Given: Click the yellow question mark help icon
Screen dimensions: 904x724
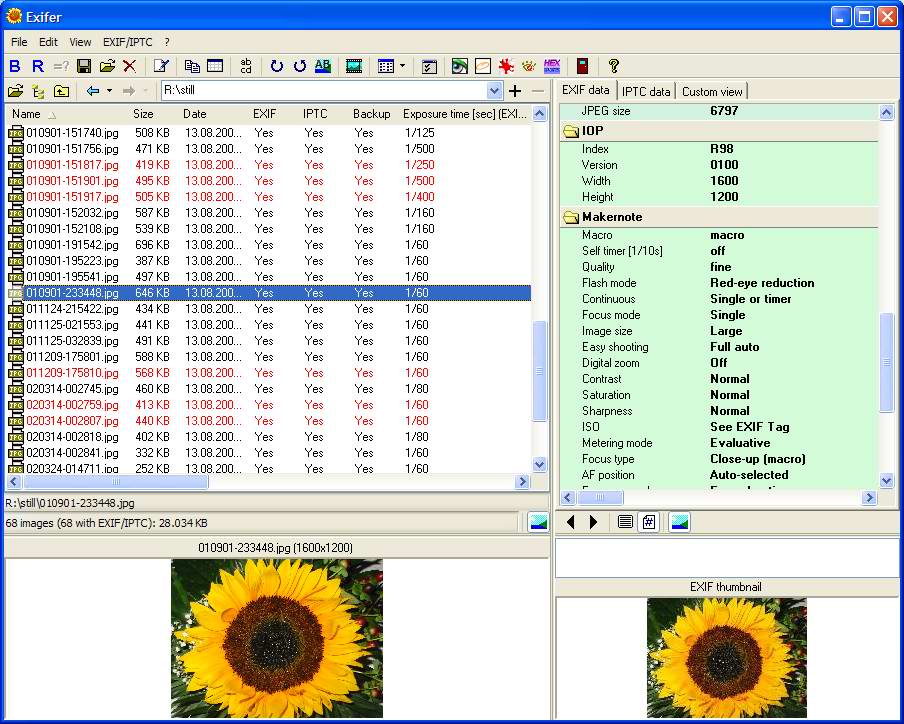Looking at the screenshot, I should pyautogui.click(x=614, y=67).
